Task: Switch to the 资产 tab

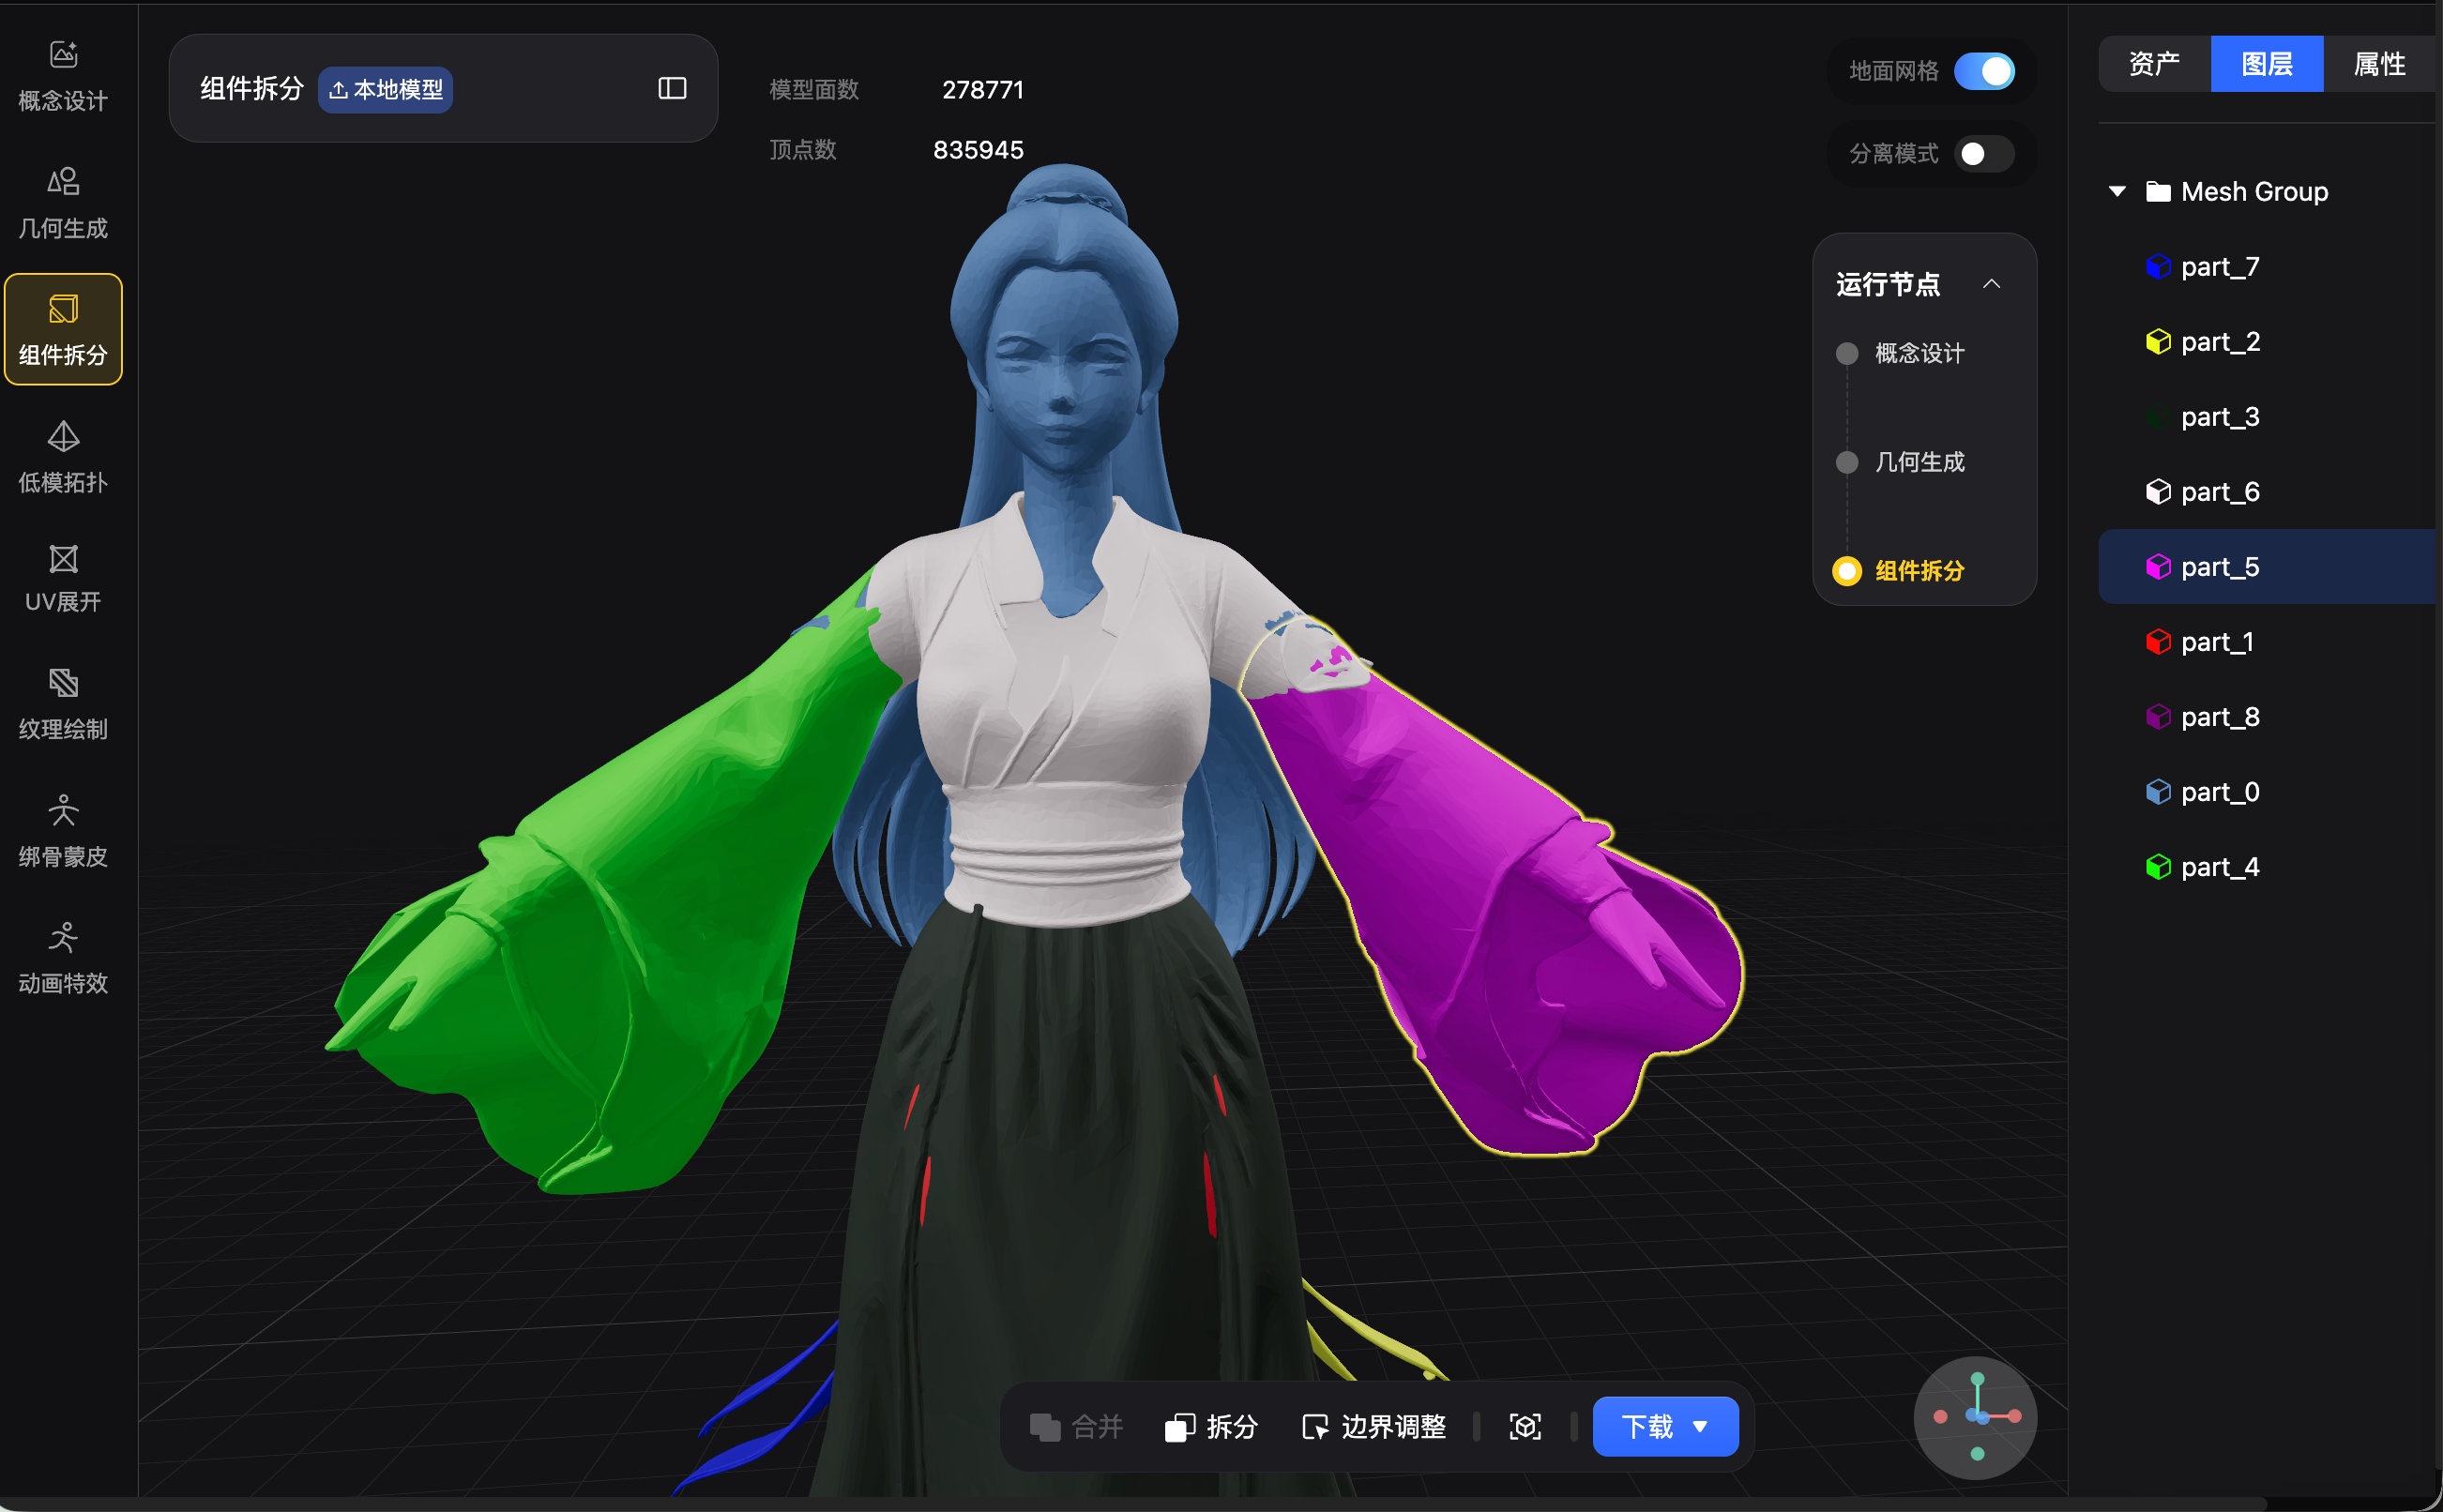Action: (x=2153, y=64)
